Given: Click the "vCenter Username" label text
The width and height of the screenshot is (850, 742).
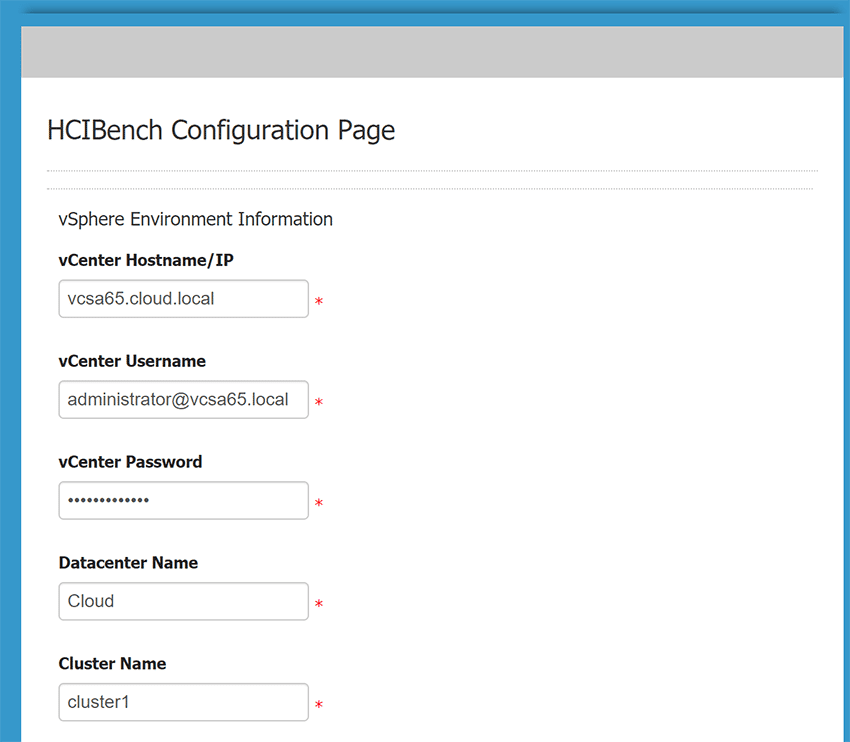Looking at the screenshot, I should 132,361.
